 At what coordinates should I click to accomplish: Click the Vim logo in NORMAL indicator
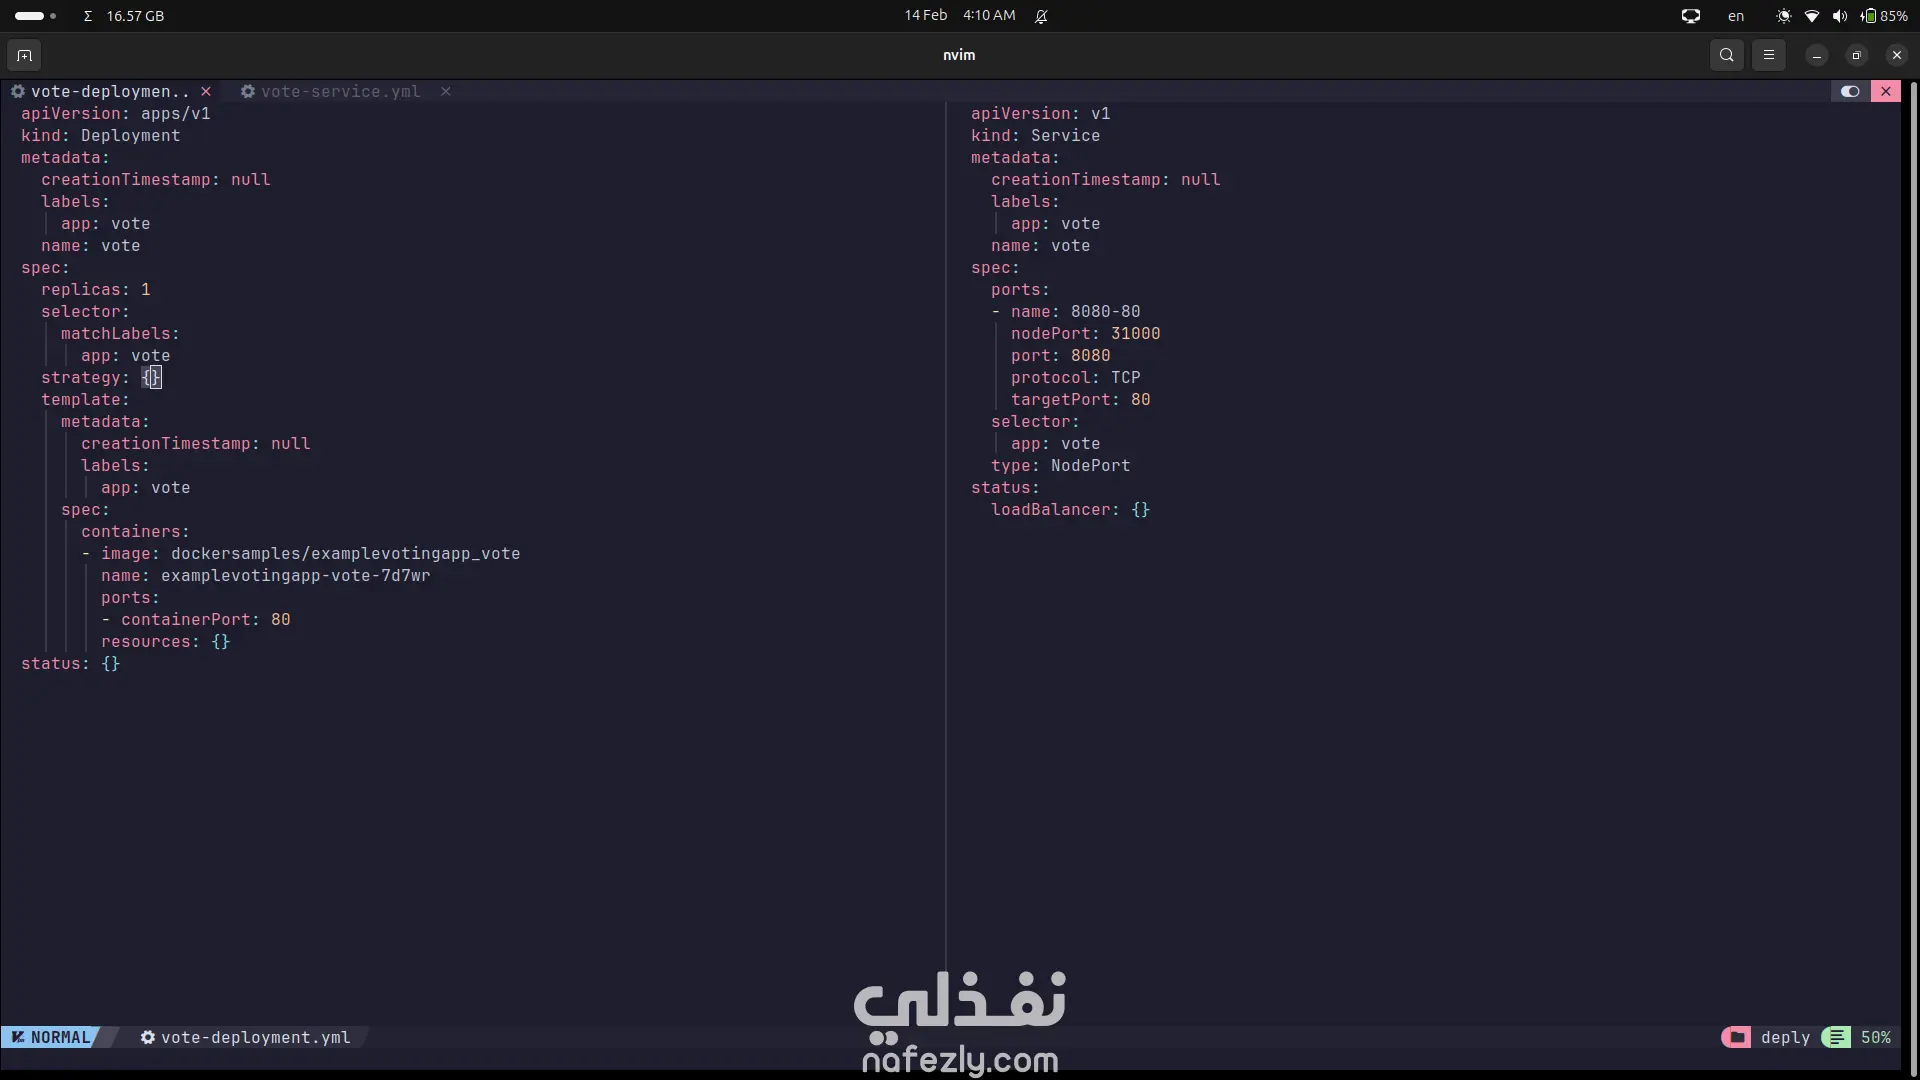click(x=18, y=1037)
